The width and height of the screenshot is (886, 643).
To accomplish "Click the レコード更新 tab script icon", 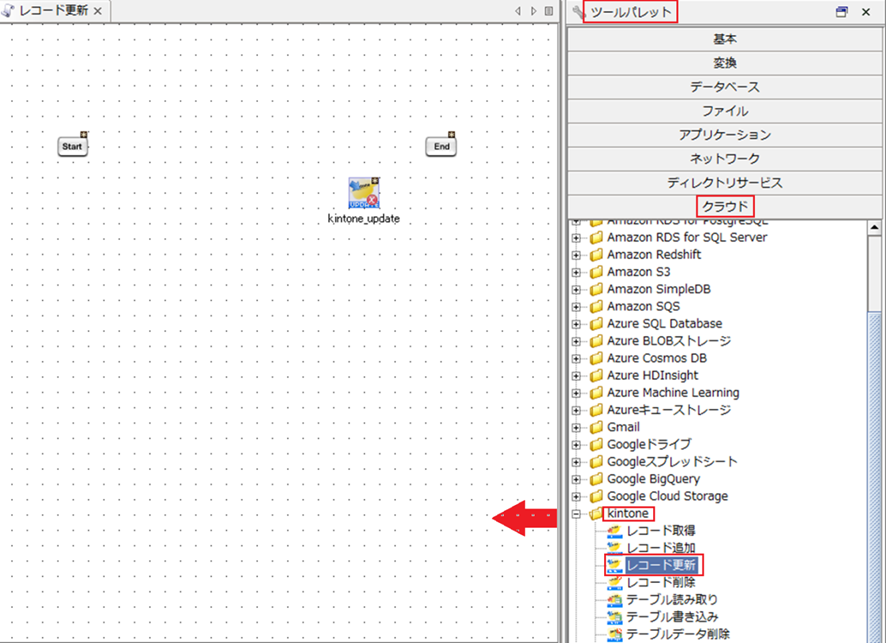I will tap(8, 10).
